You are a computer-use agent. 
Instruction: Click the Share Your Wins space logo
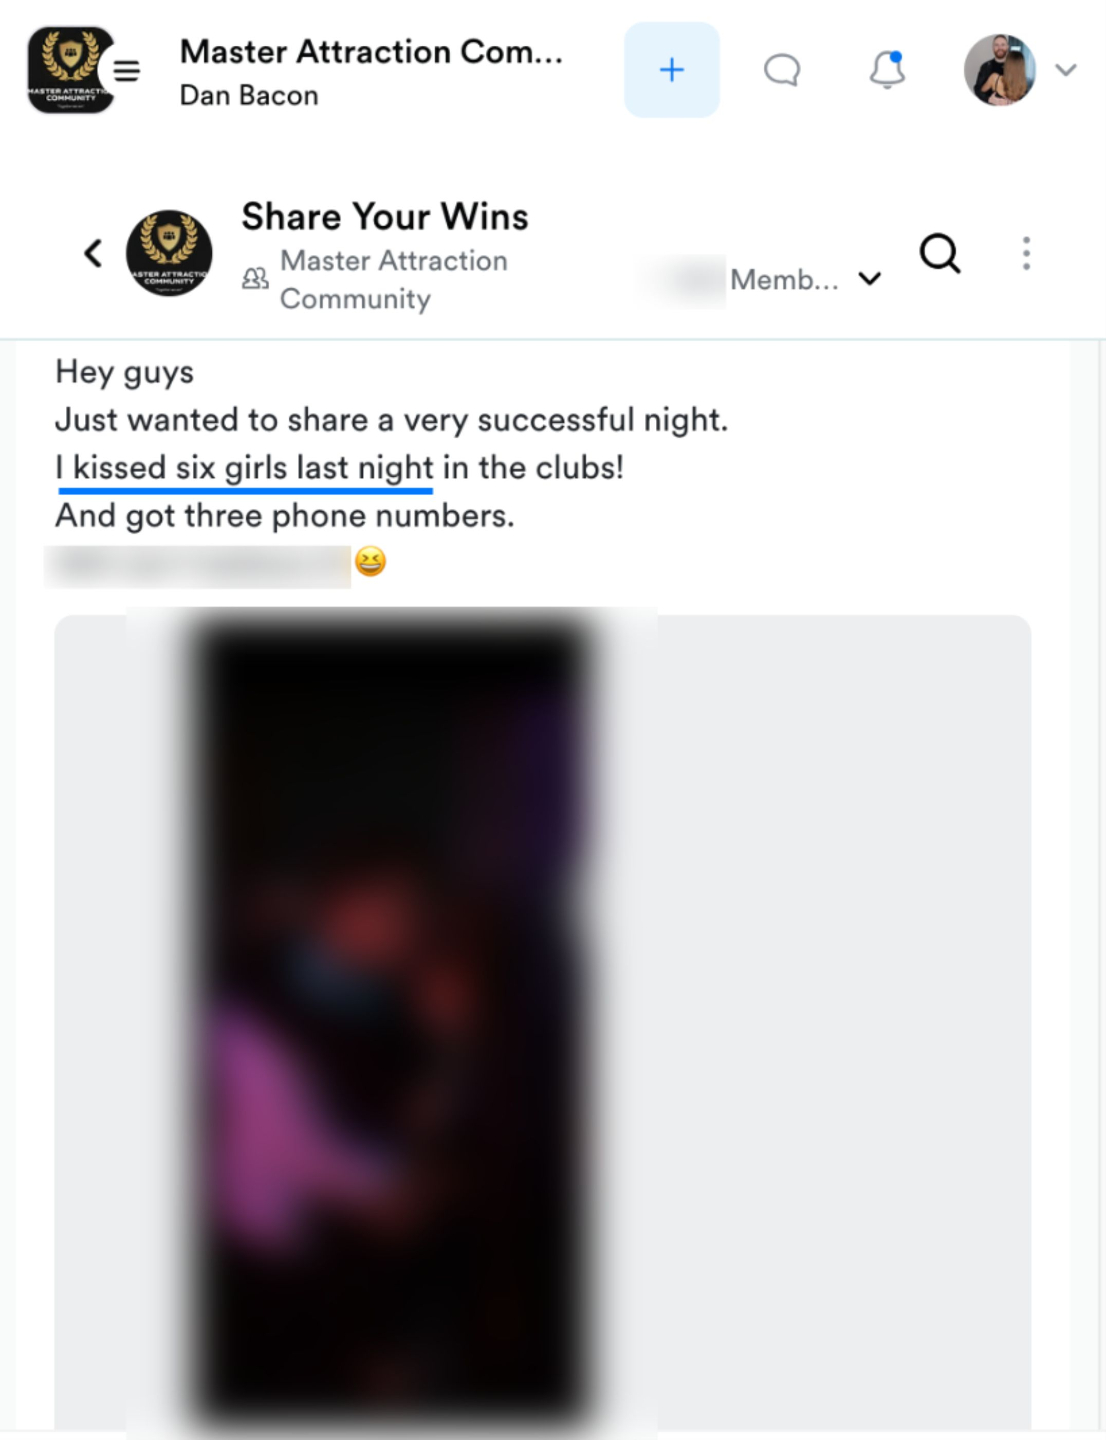169,253
